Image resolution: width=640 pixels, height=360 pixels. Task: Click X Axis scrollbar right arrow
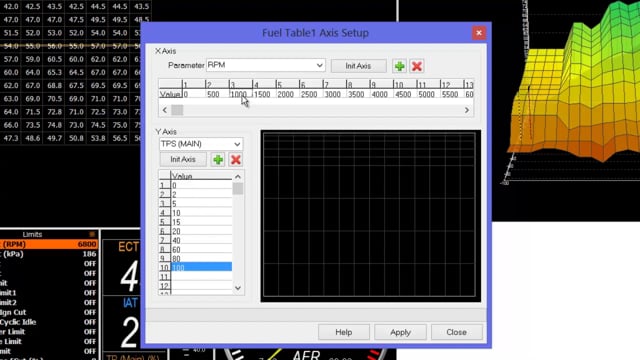[467, 110]
